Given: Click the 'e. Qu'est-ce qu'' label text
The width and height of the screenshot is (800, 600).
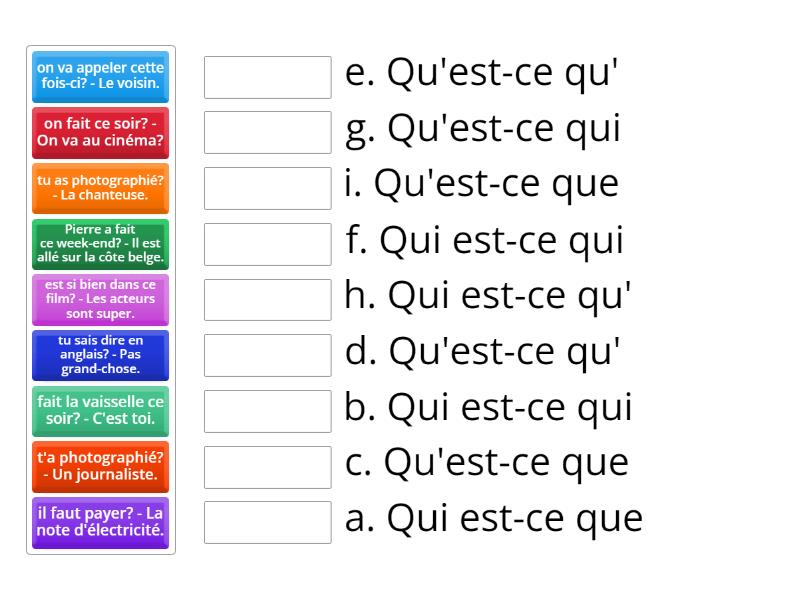Looking at the screenshot, I should [482, 73].
